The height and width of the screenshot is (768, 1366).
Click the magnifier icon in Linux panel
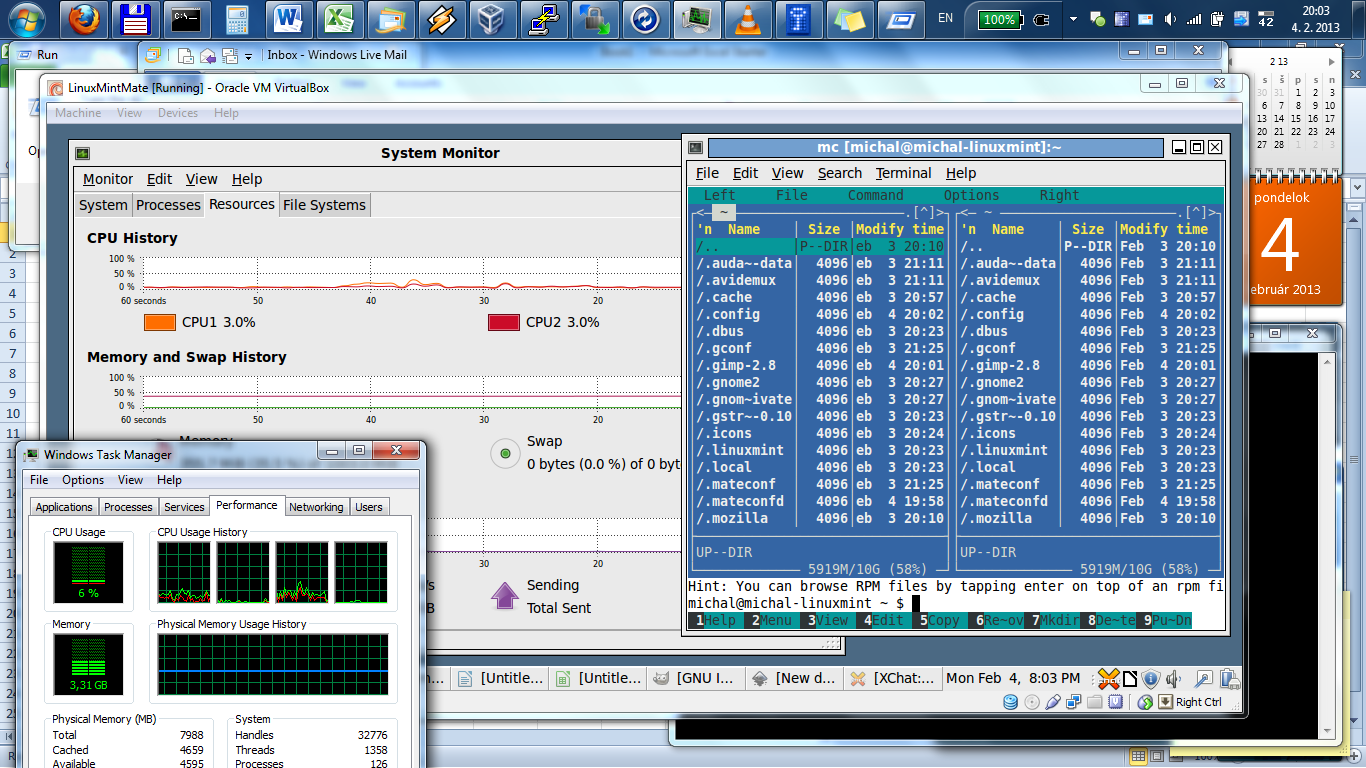pyautogui.click(x=1204, y=678)
